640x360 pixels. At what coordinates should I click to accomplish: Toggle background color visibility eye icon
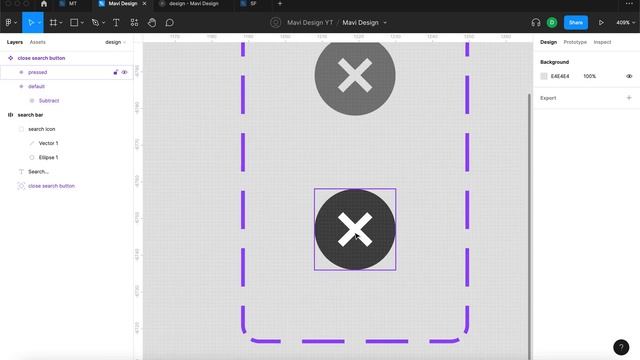click(x=629, y=76)
